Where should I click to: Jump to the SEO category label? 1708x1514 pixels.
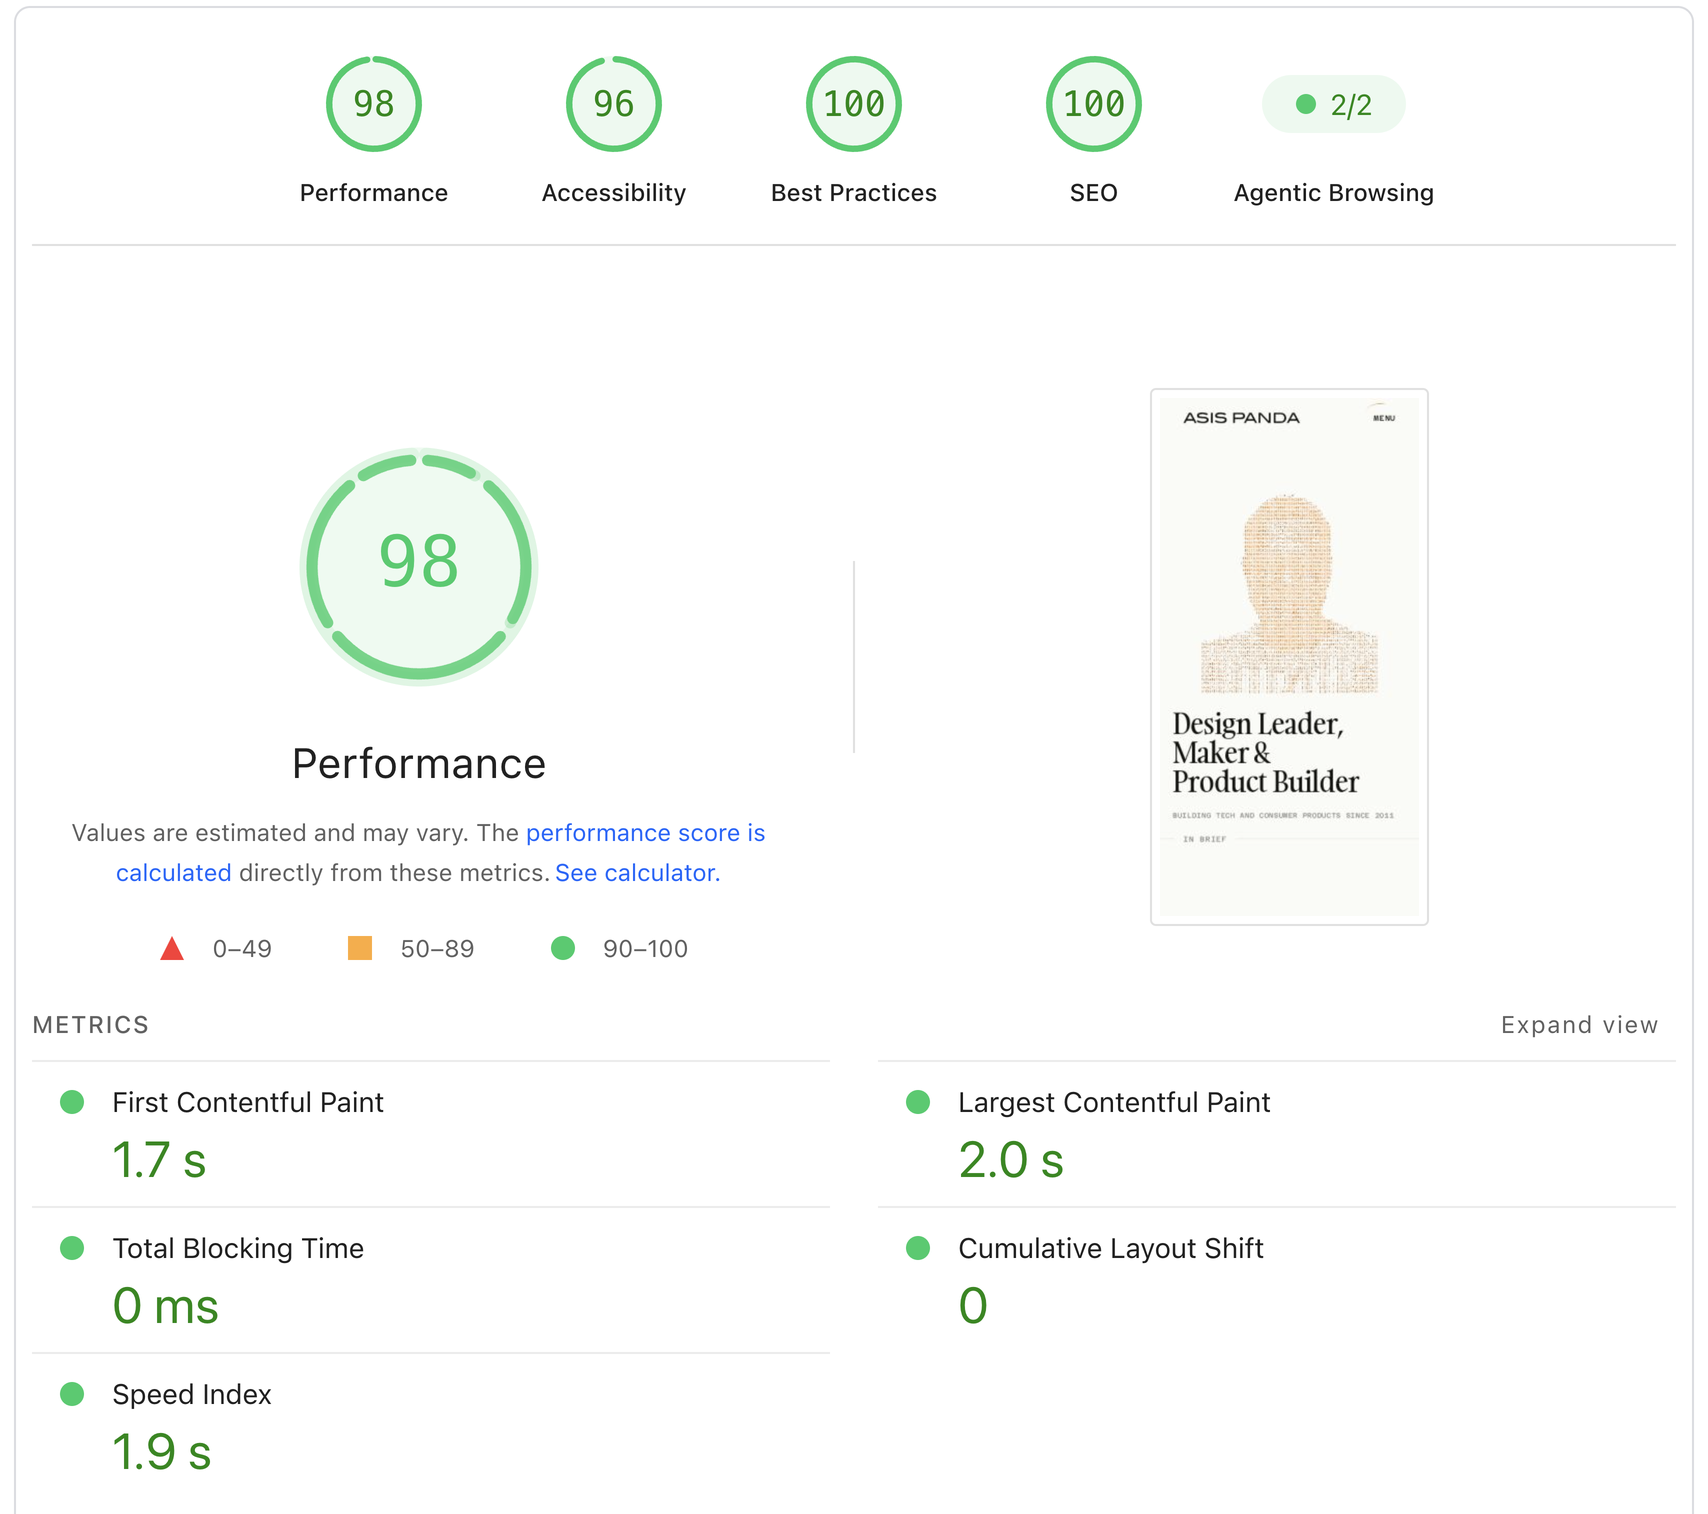click(x=1094, y=193)
